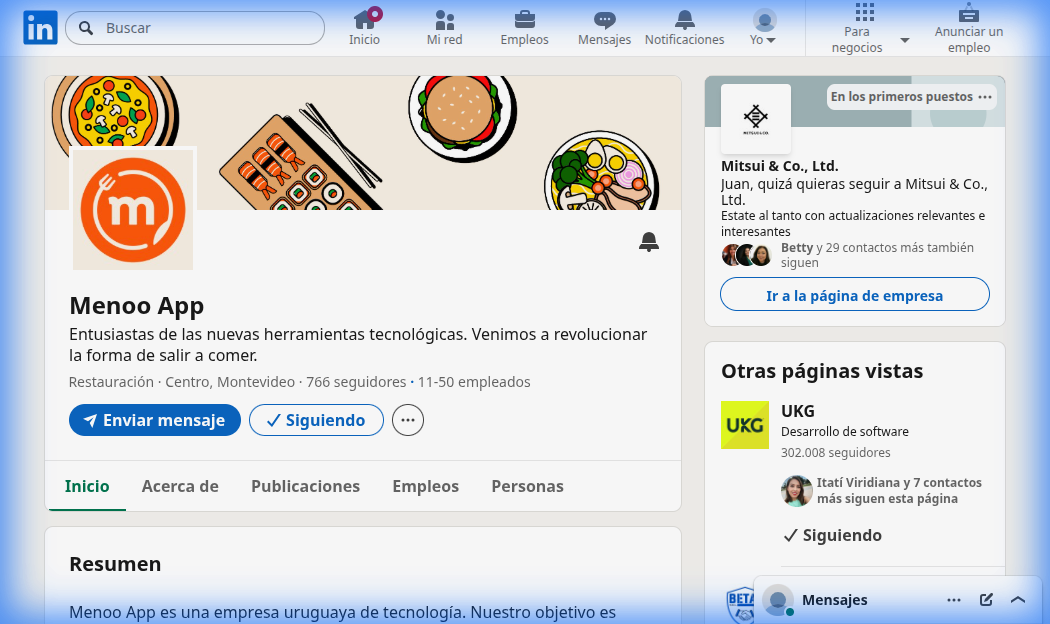Click the search magnifier icon
Image resolution: width=1050 pixels, height=624 pixels.
click(86, 28)
